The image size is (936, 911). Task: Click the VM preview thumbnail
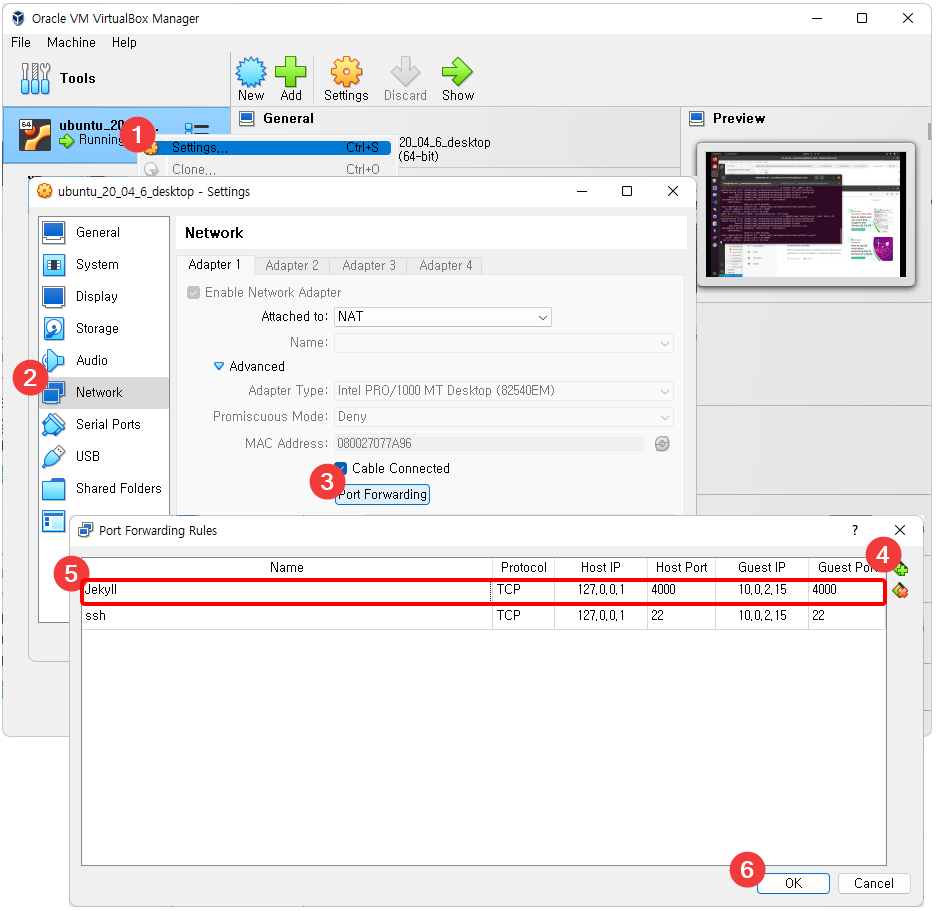point(806,214)
